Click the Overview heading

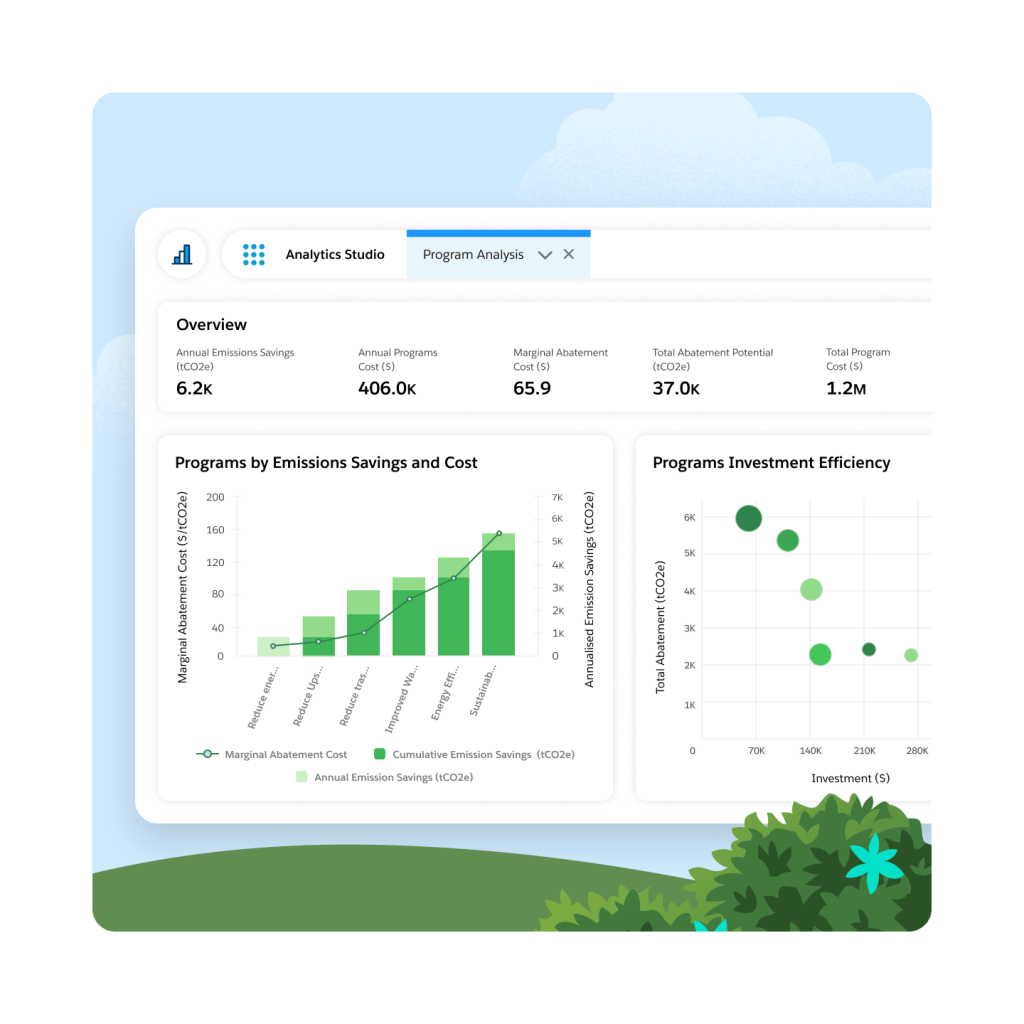[x=212, y=325]
